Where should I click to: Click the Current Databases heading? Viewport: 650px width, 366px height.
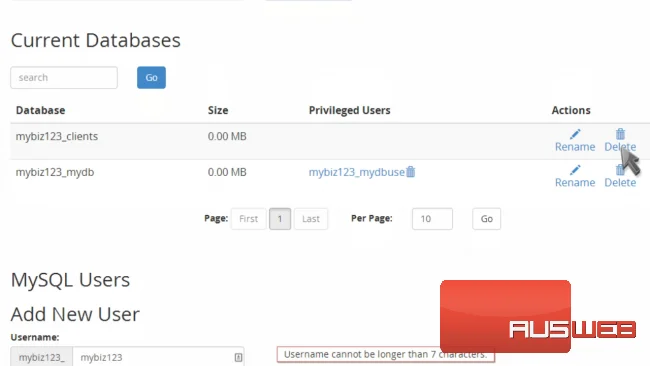tap(96, 41)
